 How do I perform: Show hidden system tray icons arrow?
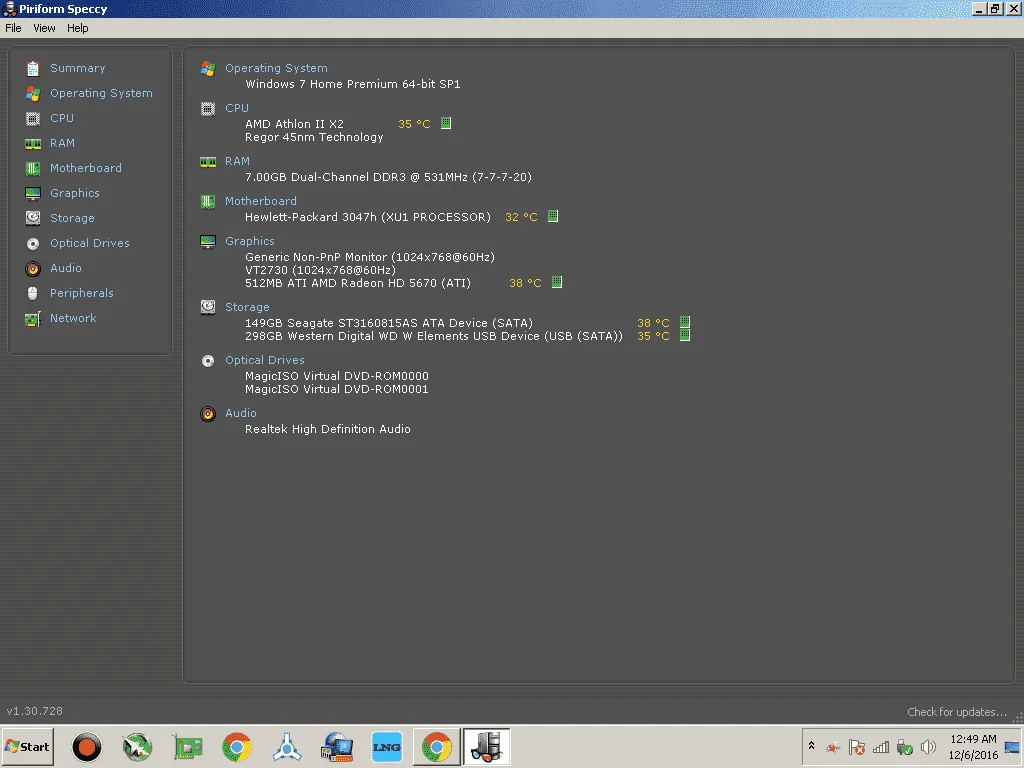(811, 746)
